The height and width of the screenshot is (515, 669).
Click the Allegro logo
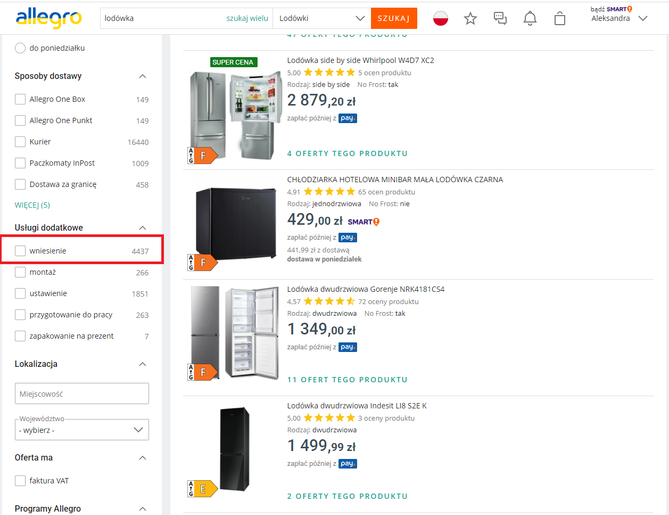[50, 18]
